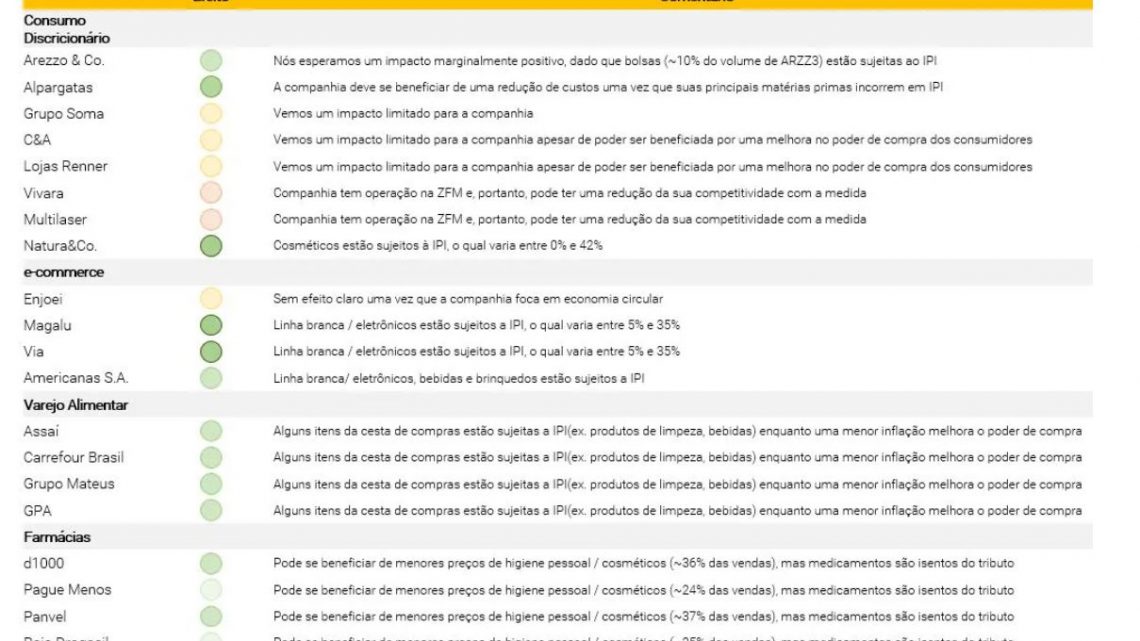
Task: Click the Arezzo comment about bolsas and ARZZ3
Action: pyautogui.click(x=605, y=61)
